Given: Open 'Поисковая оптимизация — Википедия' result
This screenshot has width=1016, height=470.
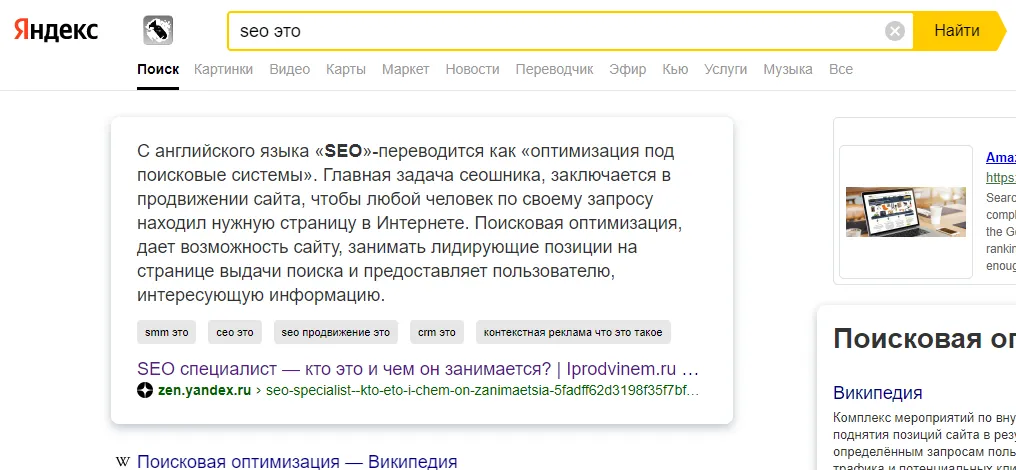Looking at the screenshot, I should [x=297, y=462].
